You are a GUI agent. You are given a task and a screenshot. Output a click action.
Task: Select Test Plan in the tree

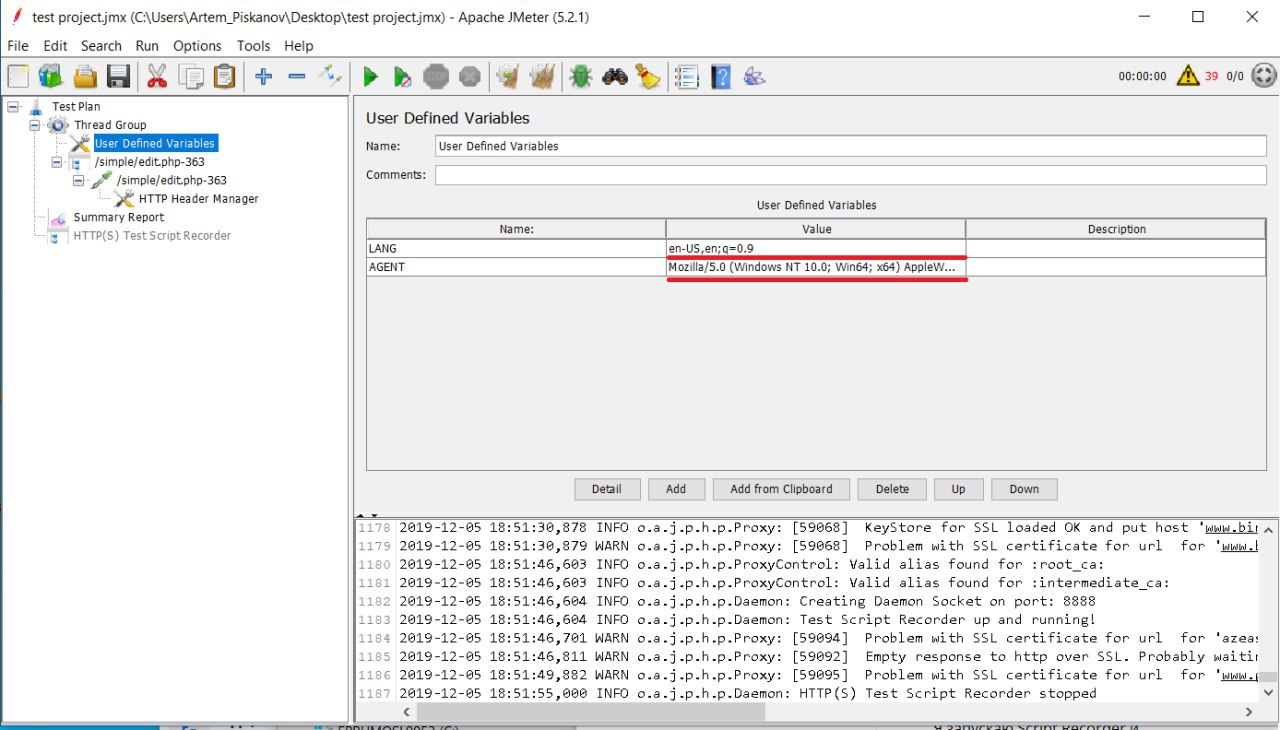[x=76, y=106]
